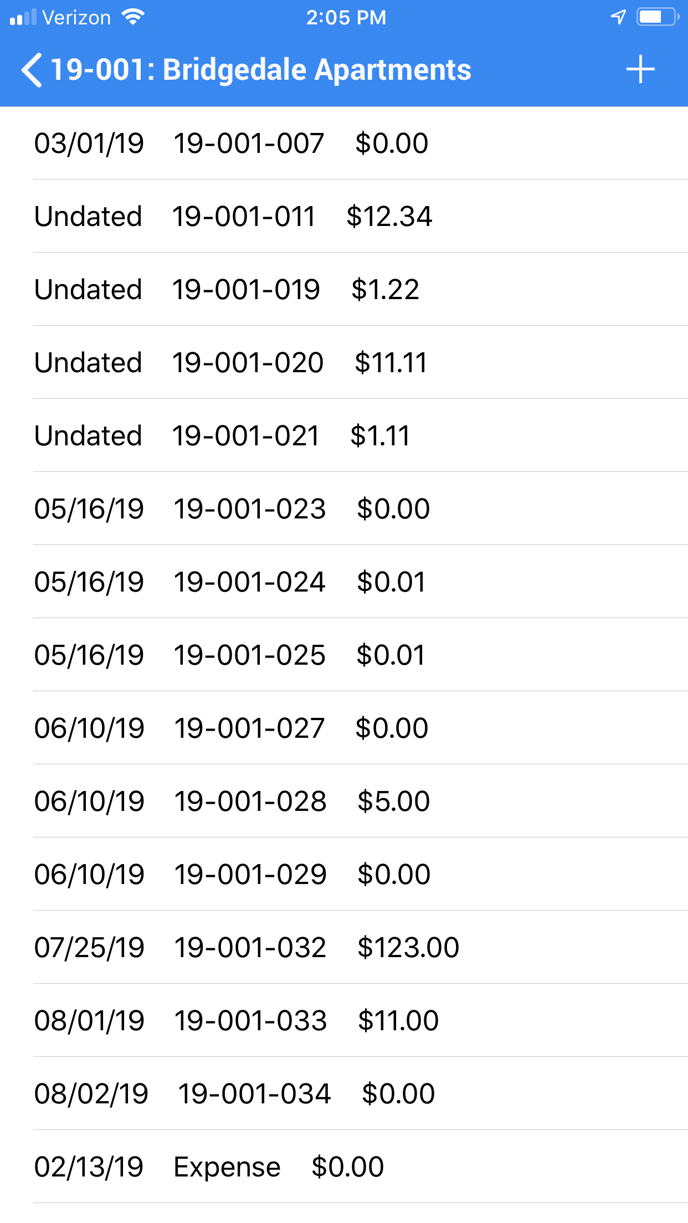Image resolution: width=688 pixels, height=1223 pixels.
Task: Open undated entry 19-001-020 for $11.11
Action: (x=344, y=362)
